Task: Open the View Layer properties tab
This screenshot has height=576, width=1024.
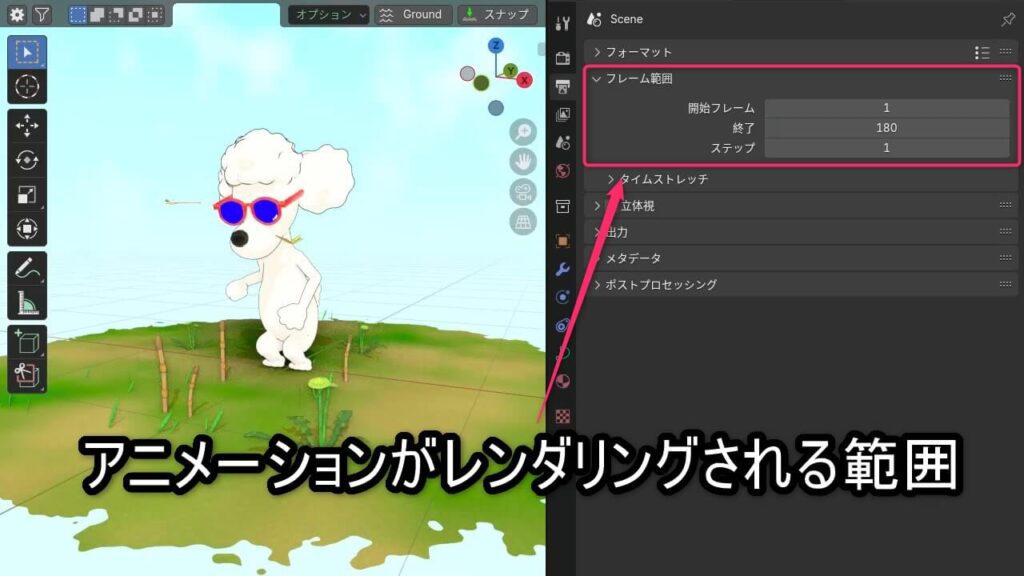Action: click(562, 114)
